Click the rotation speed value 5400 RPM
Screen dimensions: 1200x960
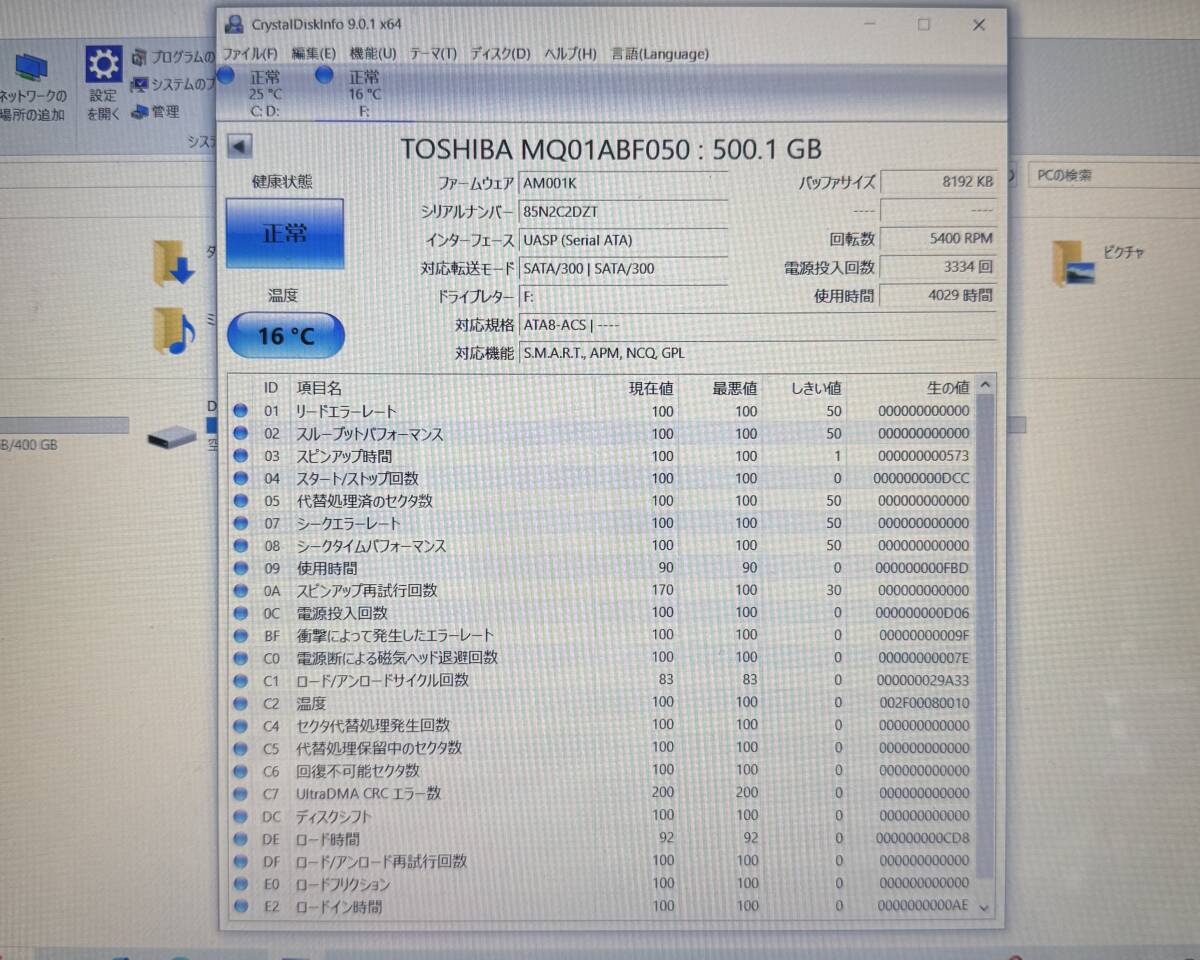point(938,239)
